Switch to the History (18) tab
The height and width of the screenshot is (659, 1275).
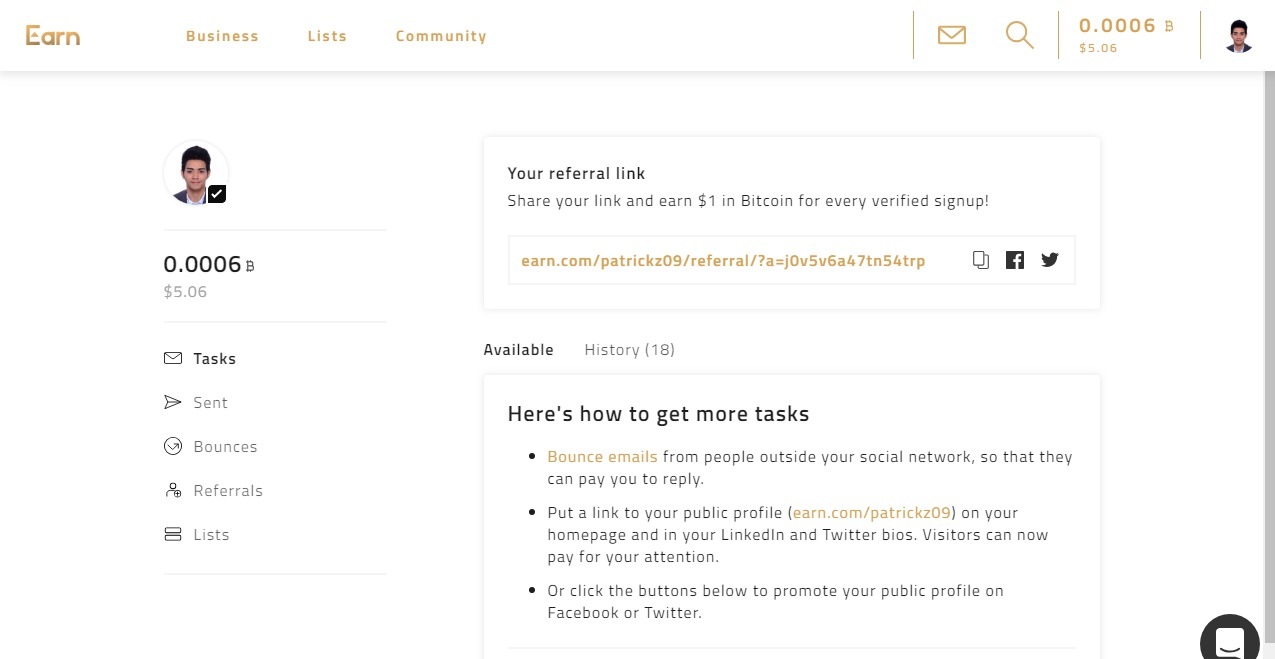pos(629,350)
